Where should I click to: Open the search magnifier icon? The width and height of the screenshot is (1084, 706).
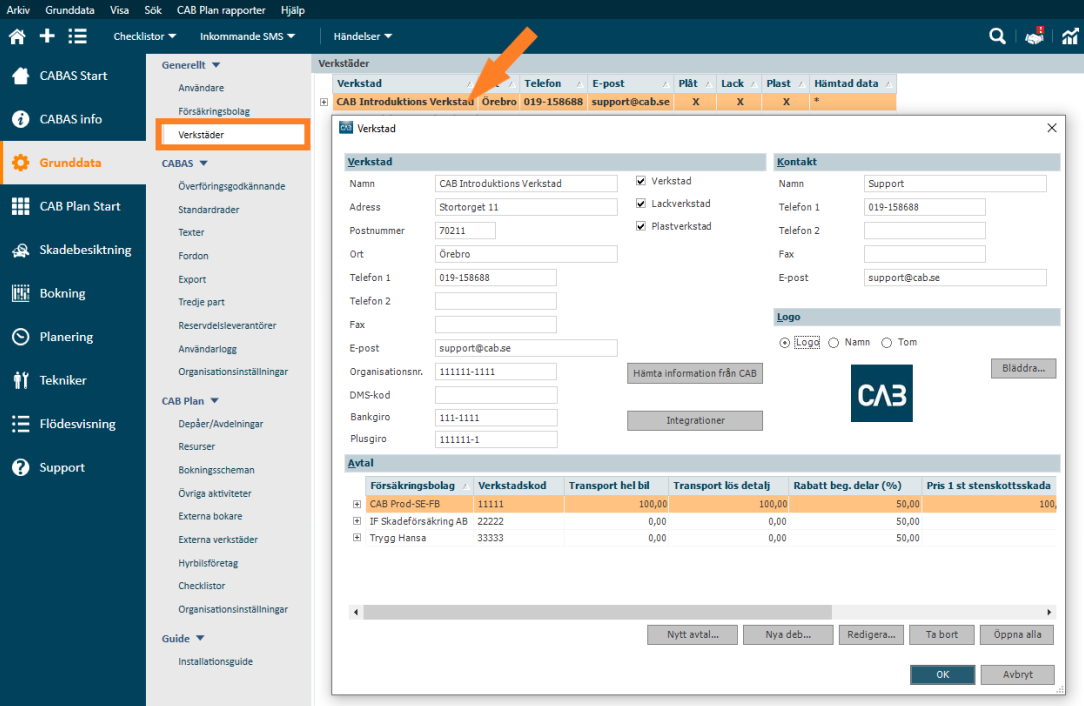(x=997, y=36)
